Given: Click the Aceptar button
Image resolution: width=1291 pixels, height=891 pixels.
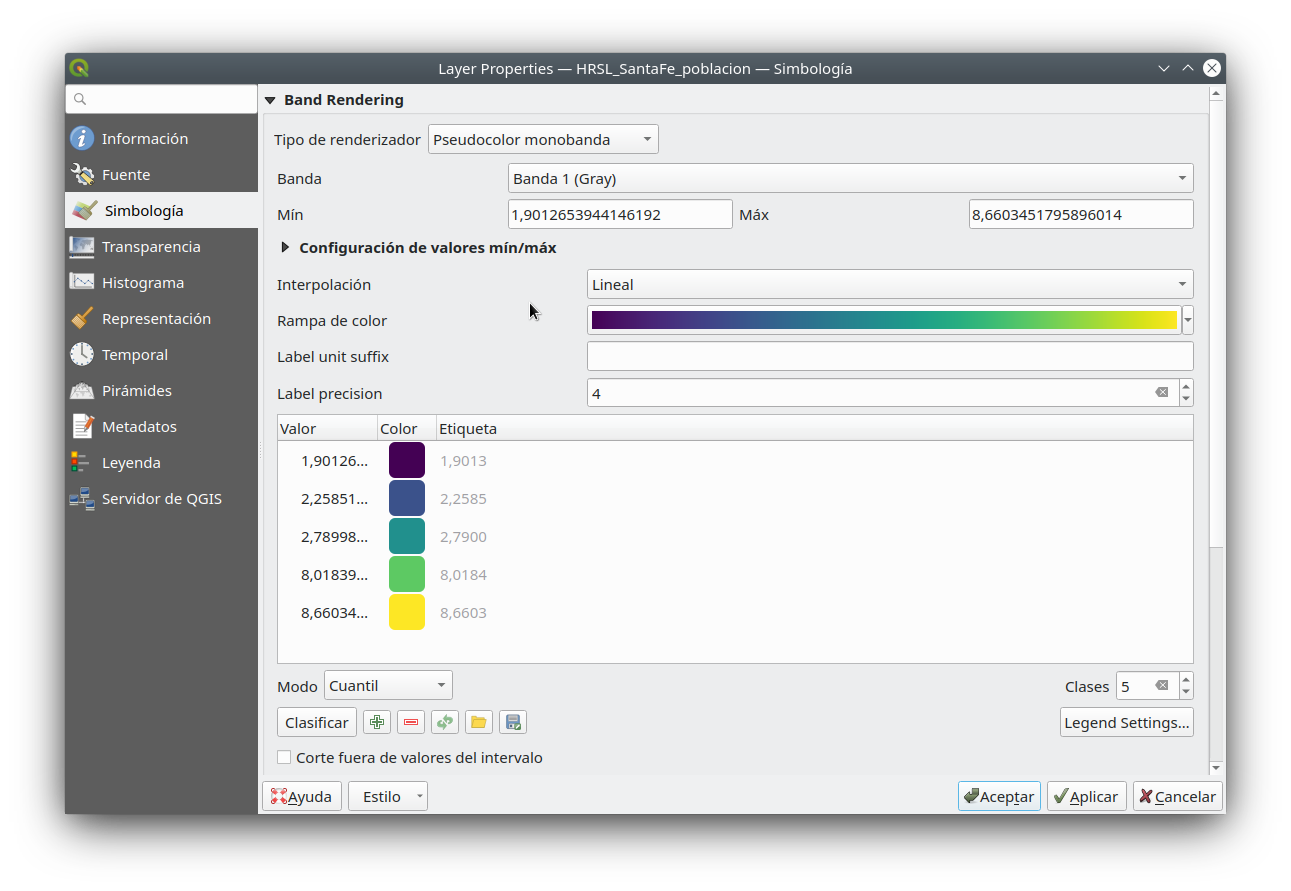Looking at the screenshot, I should point(999,796).
